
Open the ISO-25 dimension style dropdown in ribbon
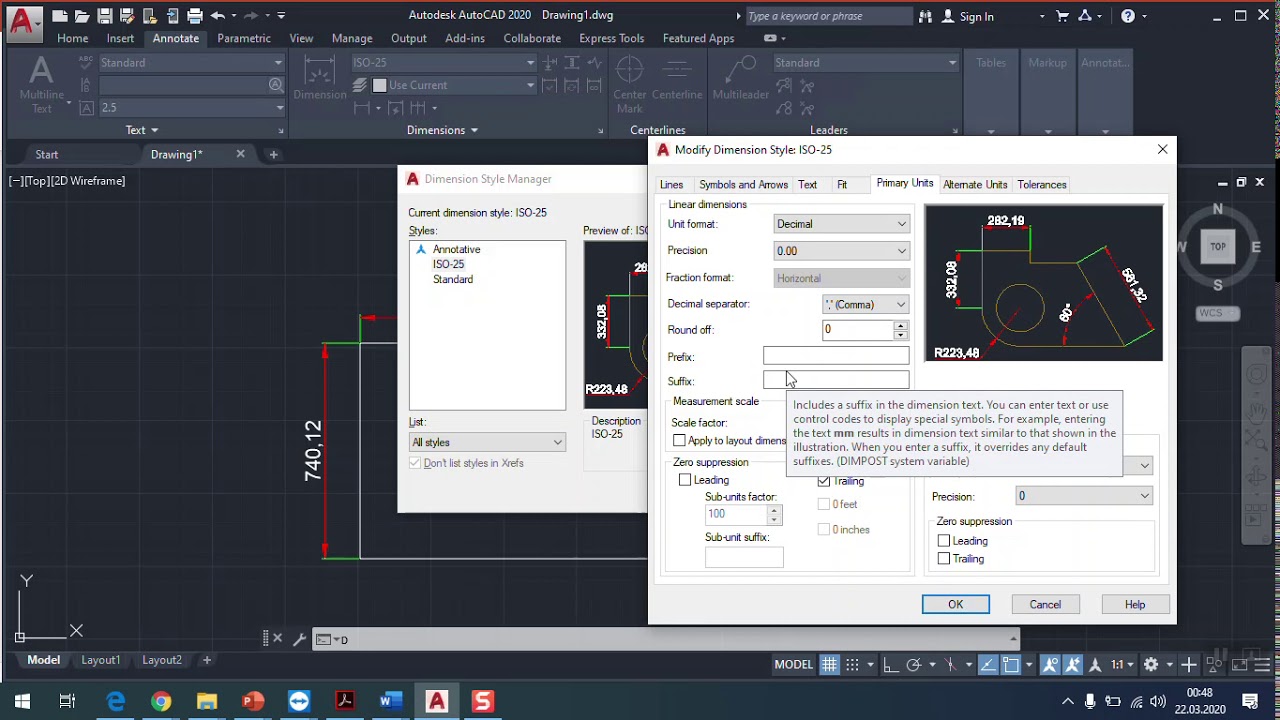click(x=444, y=62)
